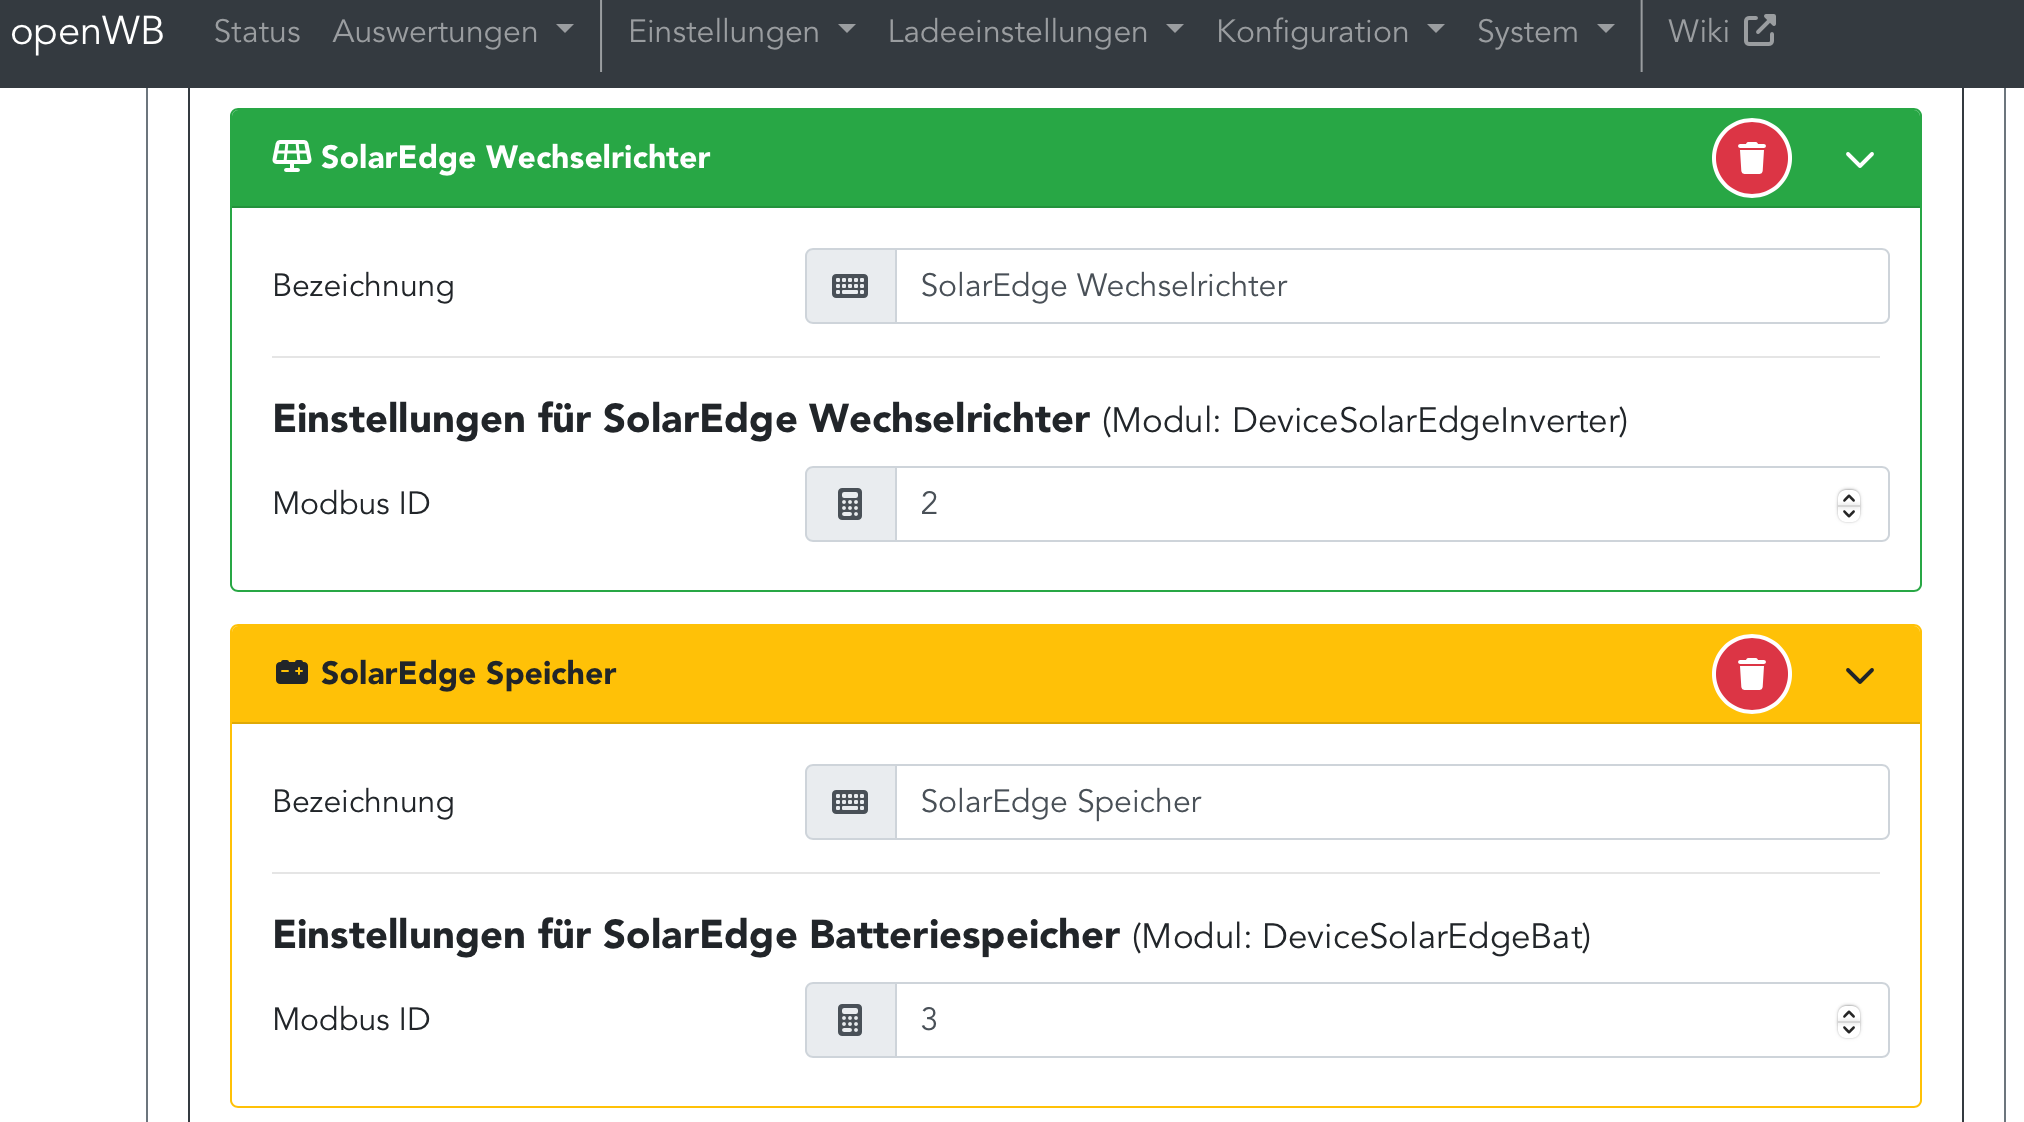Collapse the SolarEdge Speicher card
This screenshot has height=1122, width=2024.
pos(1859,675)
